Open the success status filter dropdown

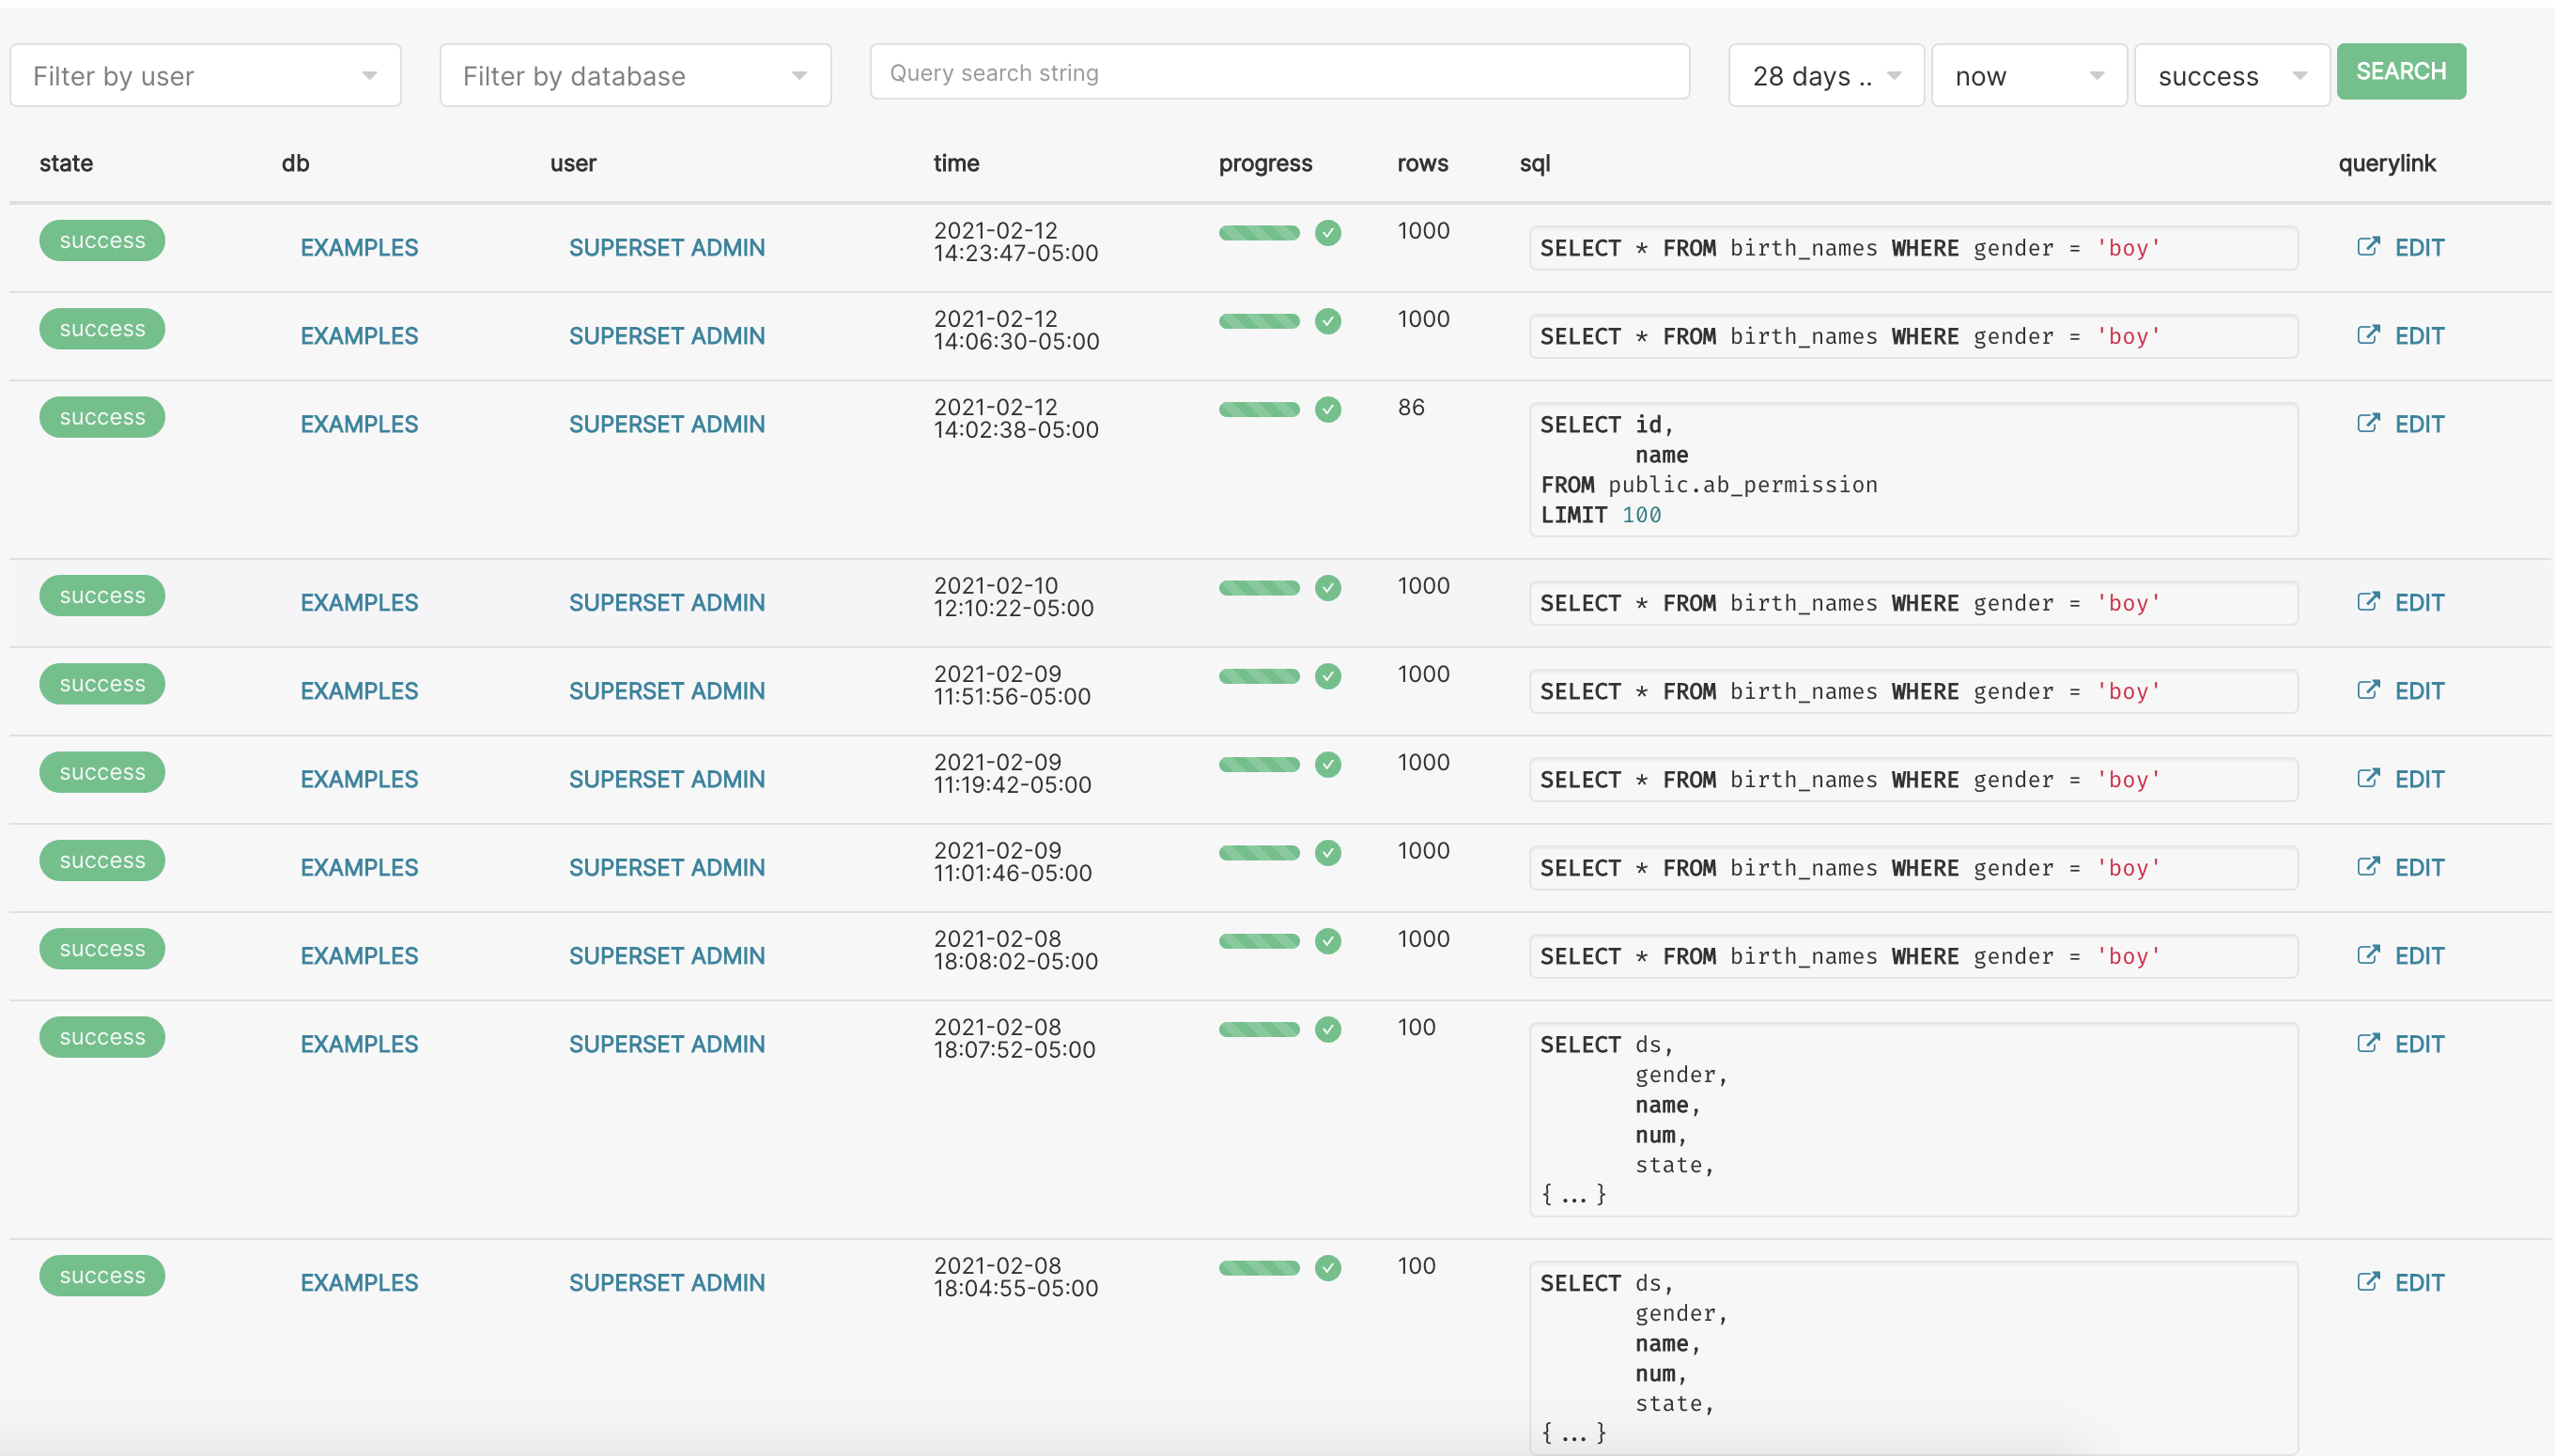[2231, 76]
